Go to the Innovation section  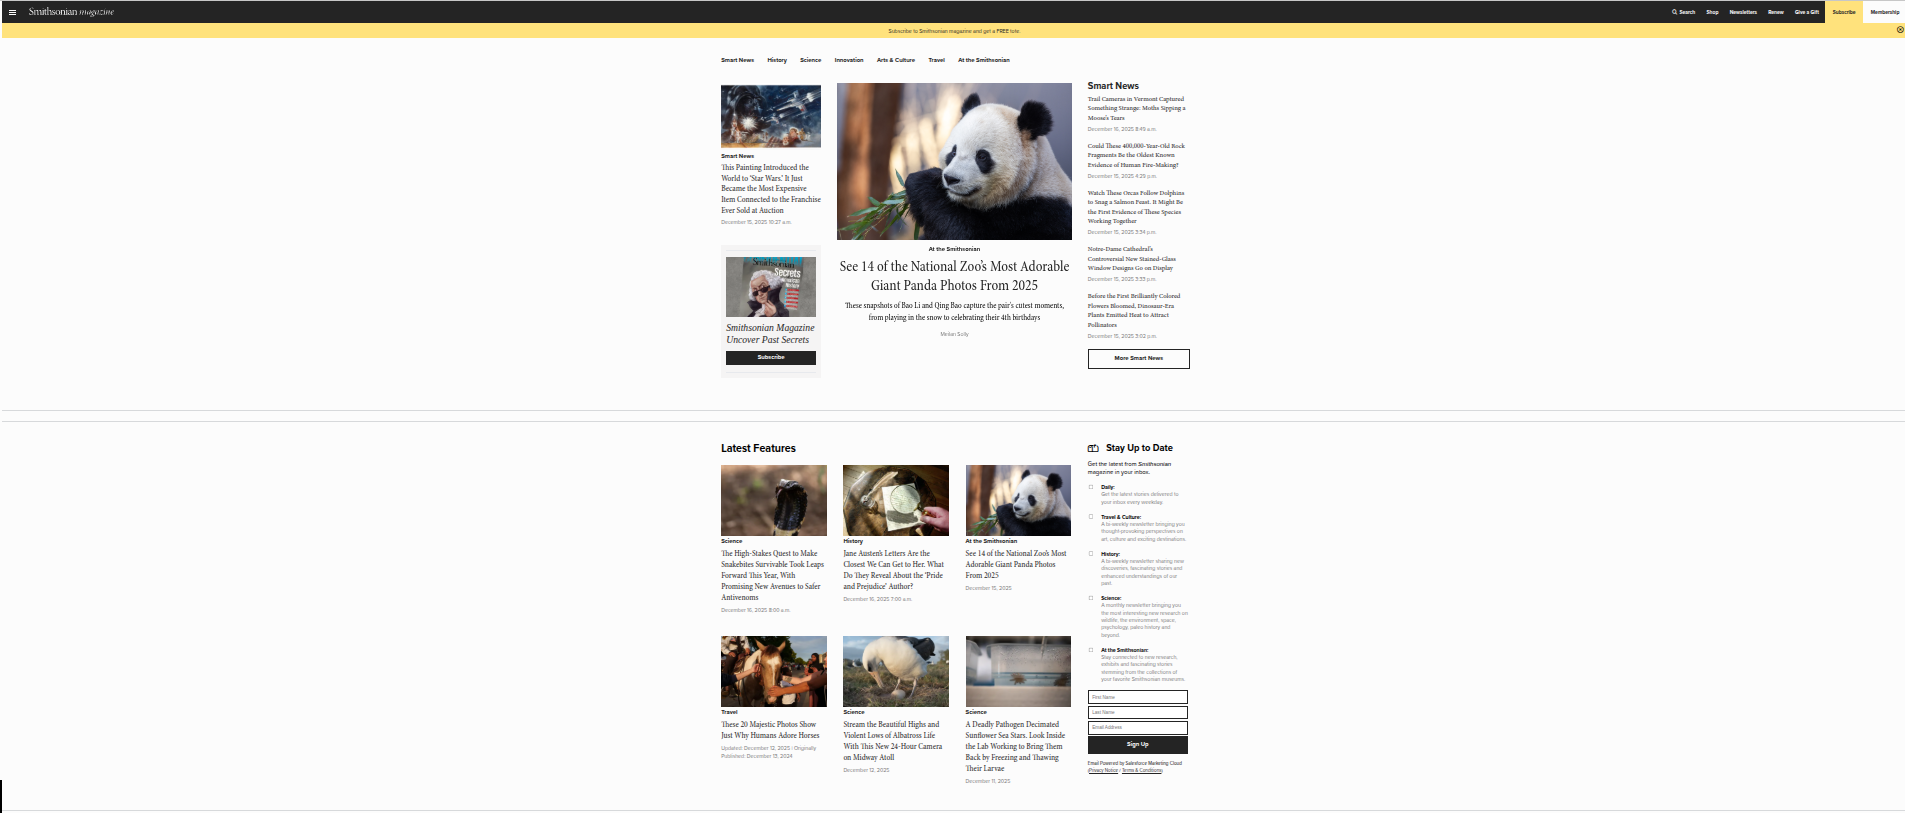(849, 60)
